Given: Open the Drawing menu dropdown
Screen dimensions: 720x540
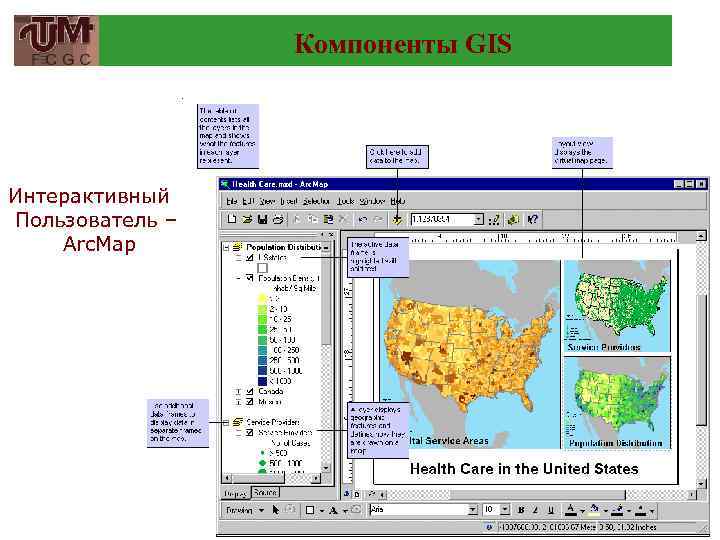Looking at the screenshot, I should click(x=244, y=510).
